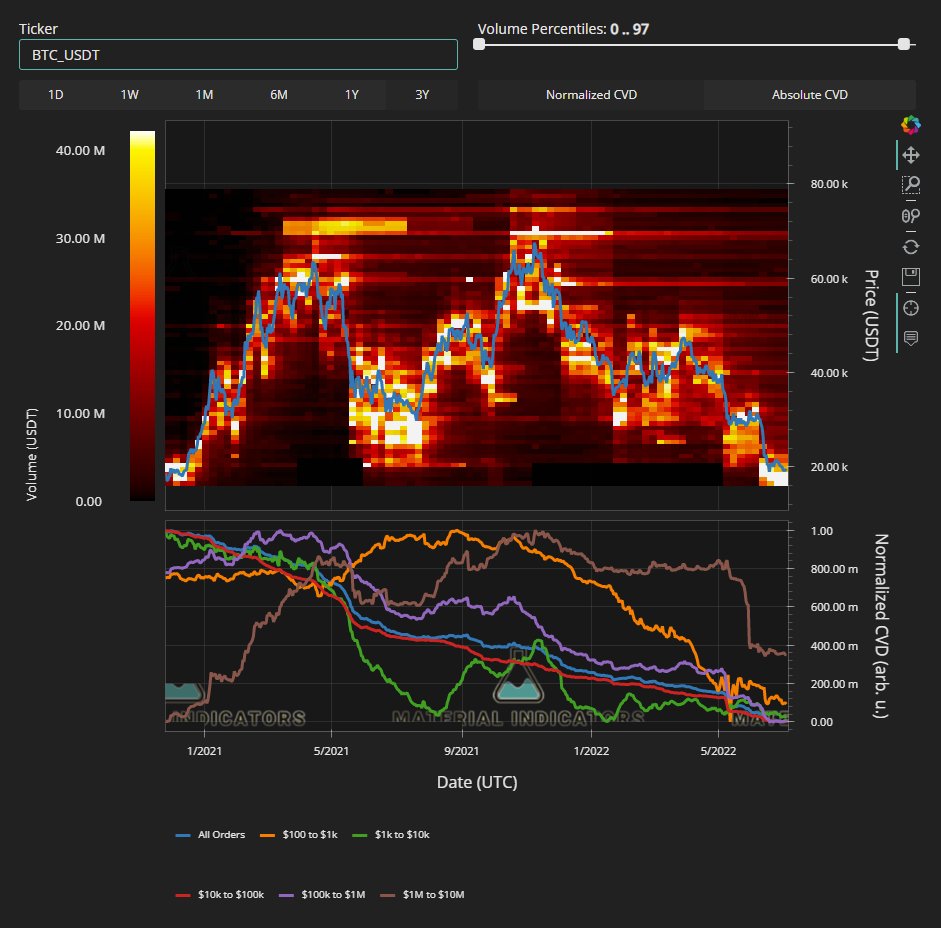Toggle the $10k to $100k legend entry
This screenshot has height=928, width=941.
pos(220,894)
